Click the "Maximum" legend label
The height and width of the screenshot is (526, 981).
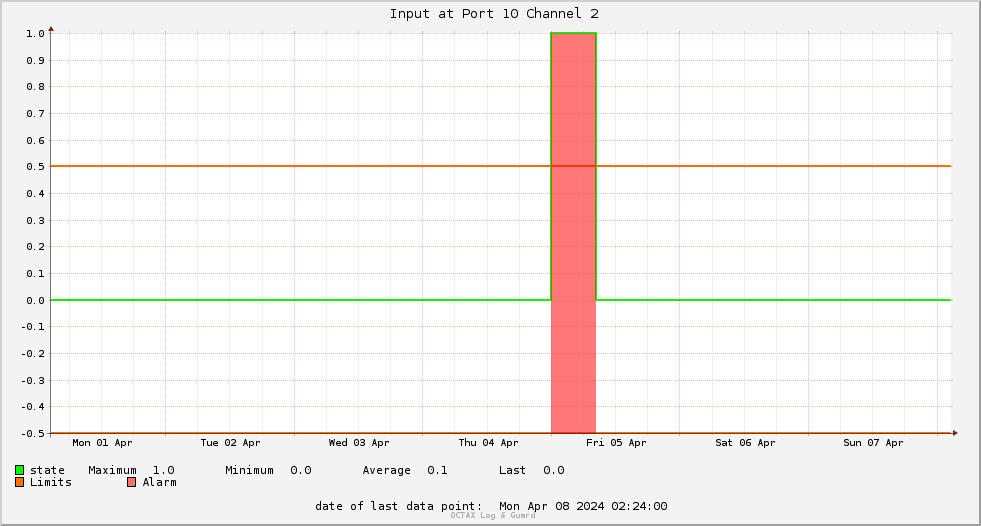coord(113,470)
